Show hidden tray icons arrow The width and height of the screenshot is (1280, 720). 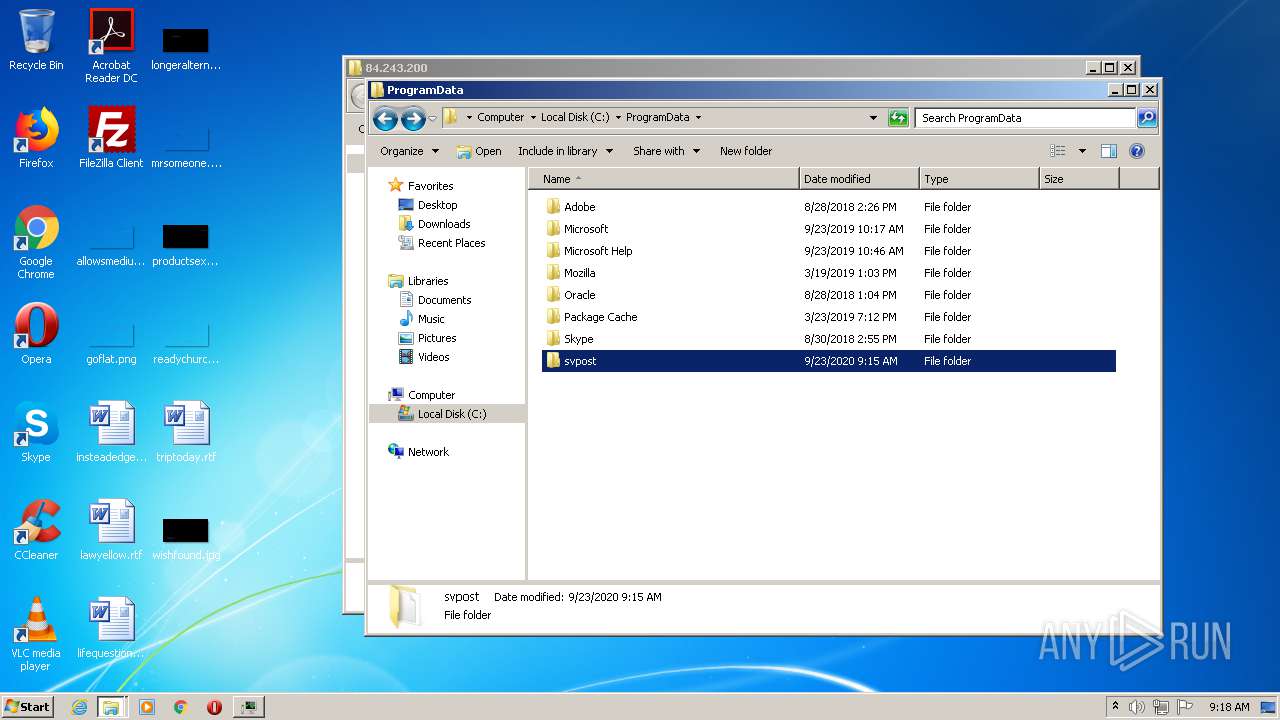click(1116, 707)
